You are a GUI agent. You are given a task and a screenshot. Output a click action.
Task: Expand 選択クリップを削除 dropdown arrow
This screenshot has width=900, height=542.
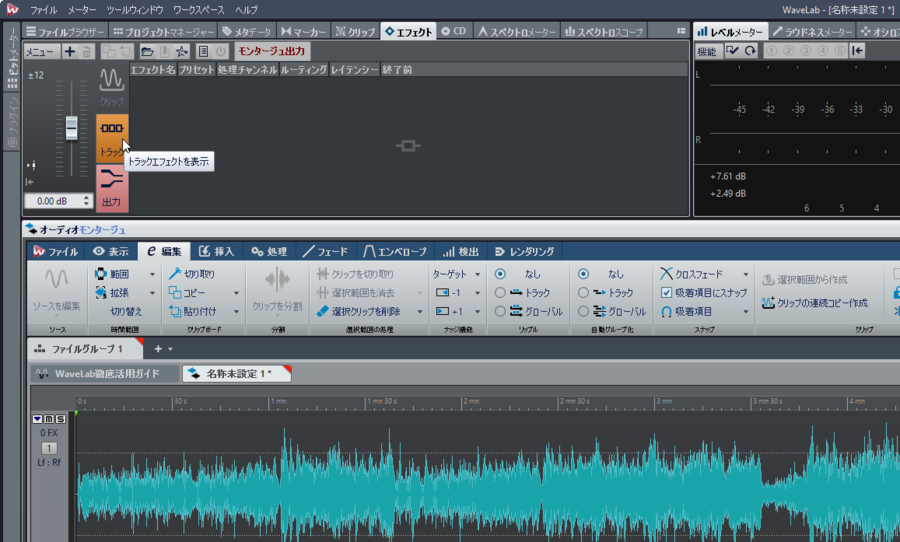[420, 312]
